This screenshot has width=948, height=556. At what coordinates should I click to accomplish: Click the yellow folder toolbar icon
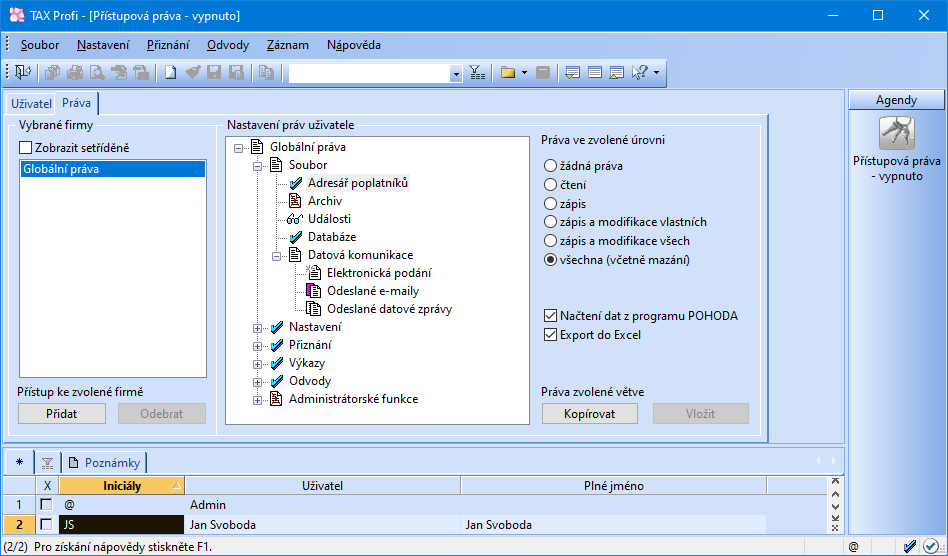[x=508, y=73]
